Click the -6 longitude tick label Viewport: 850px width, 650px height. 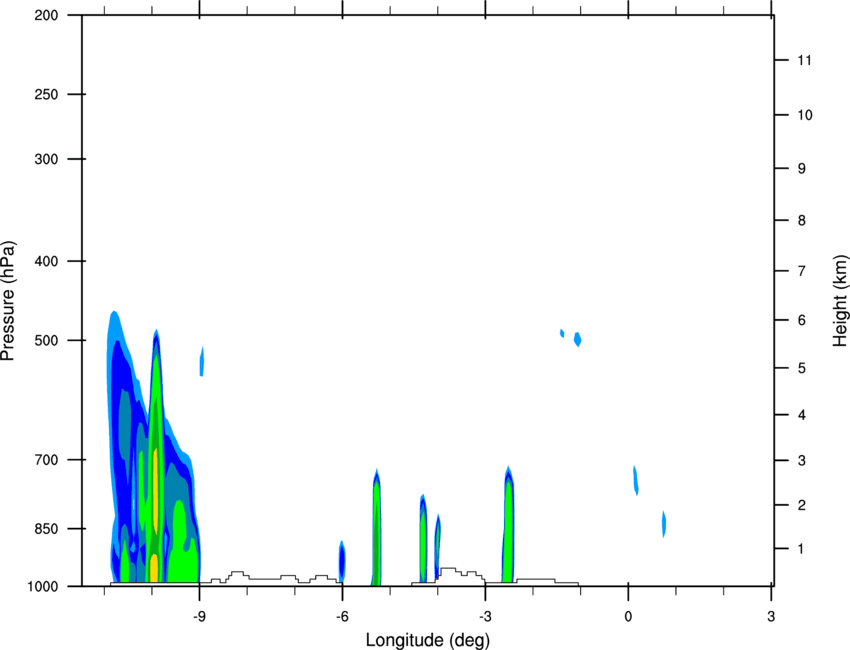coord(342,617)
